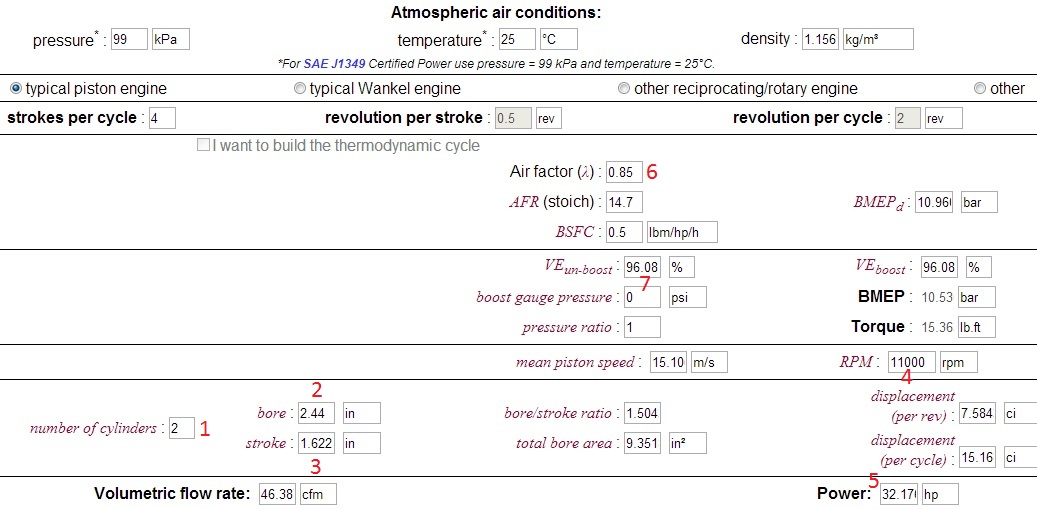Click the BSFC value field
The width and height of the screenshot is (1037, 509).
click(x=624, y=233)
